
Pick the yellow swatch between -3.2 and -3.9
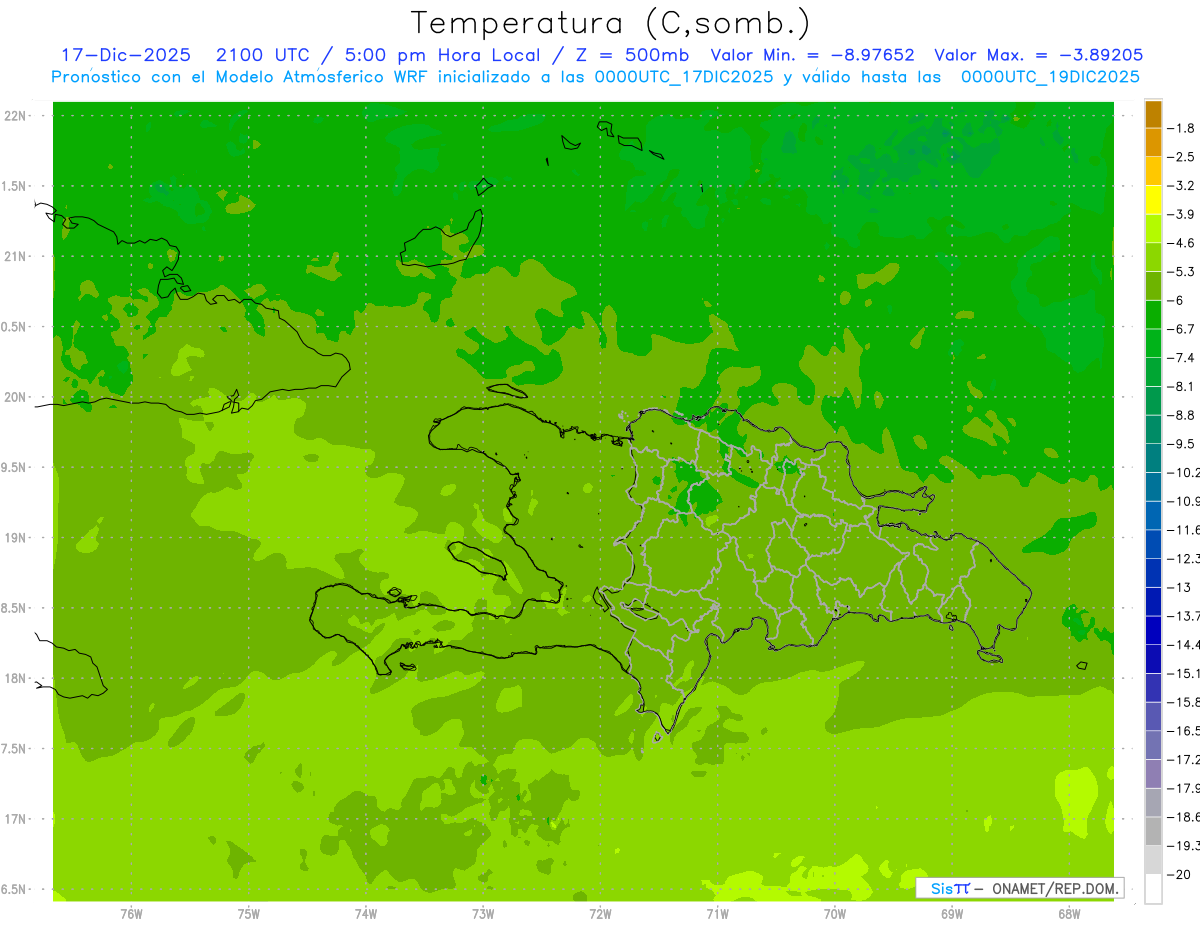[x=1153, y=199]
